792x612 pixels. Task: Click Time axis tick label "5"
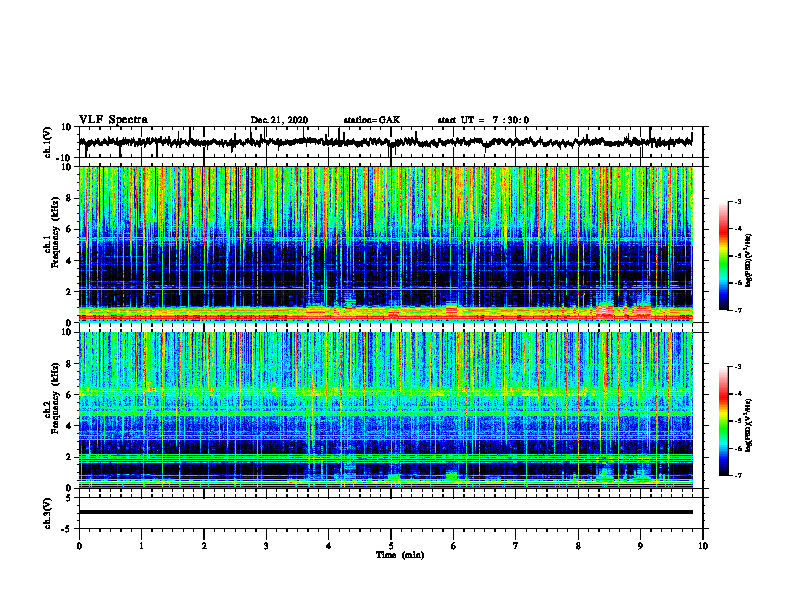pos(391,546)
